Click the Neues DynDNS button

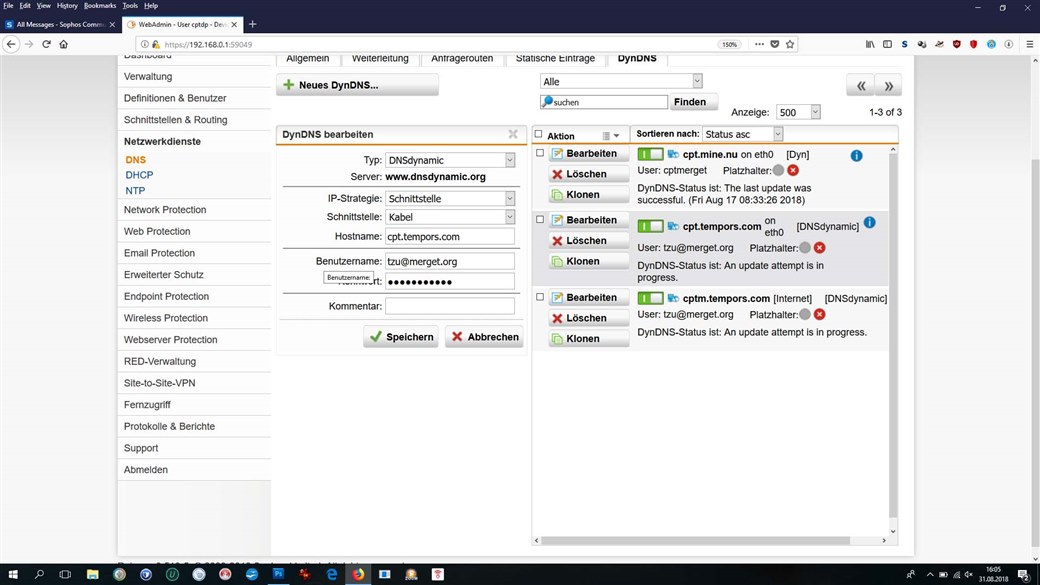coord(357,85)
